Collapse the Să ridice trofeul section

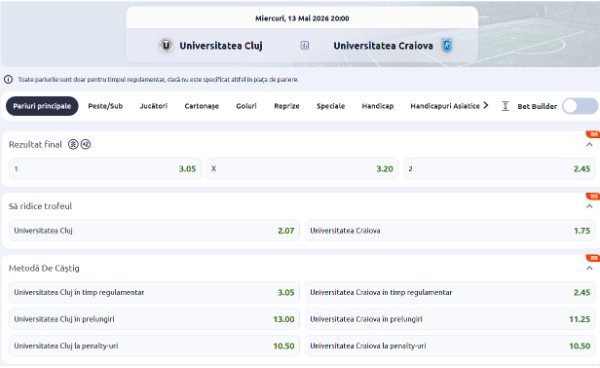589,207
